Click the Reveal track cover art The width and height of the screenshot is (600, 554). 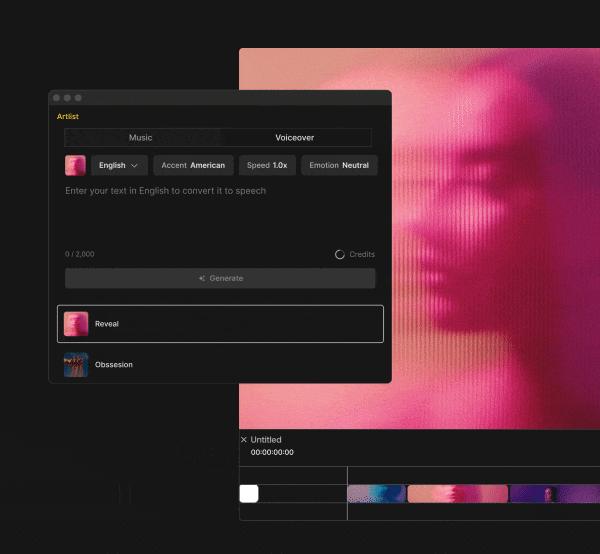pos(76,324)
